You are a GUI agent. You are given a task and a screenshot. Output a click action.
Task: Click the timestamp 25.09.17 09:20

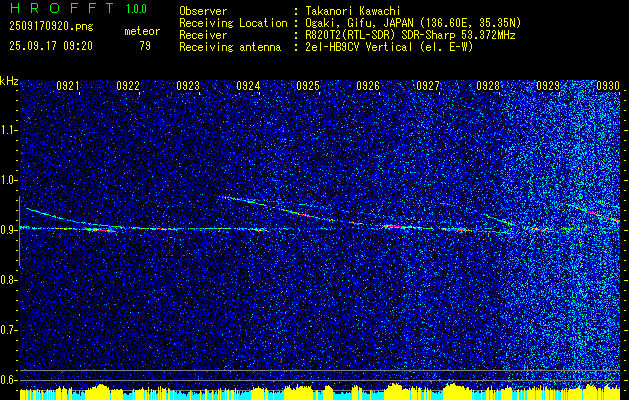point(51,46)
